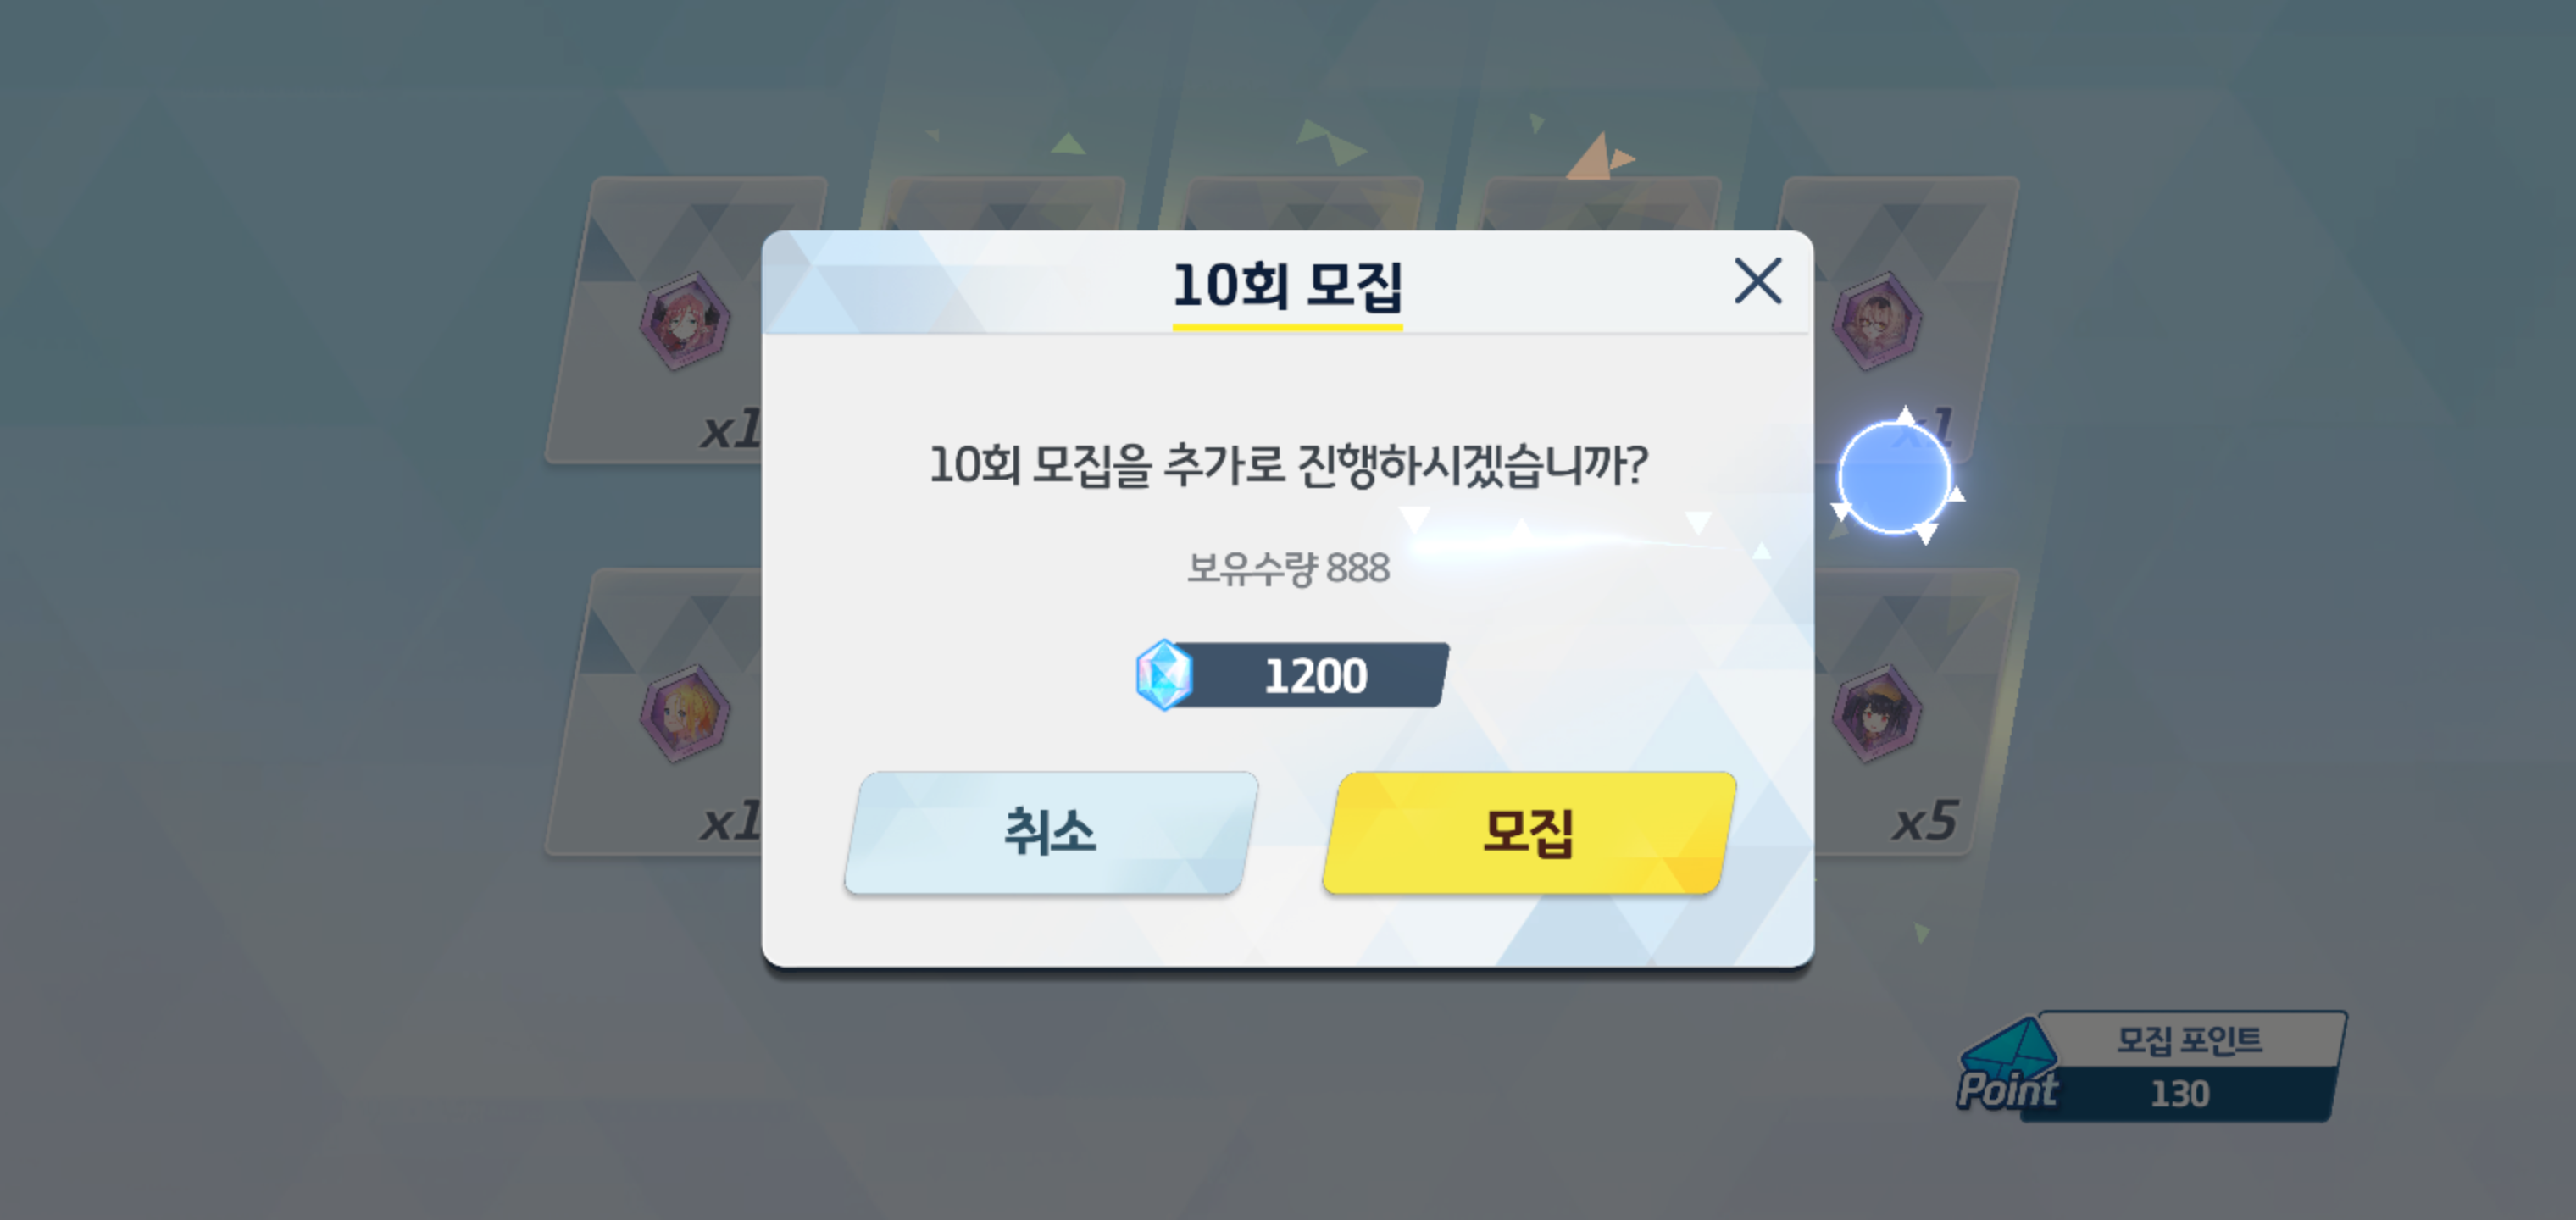
Task: Click the glowing blue circle orb
Action: pyautogui.click(x=1894, y=477)
